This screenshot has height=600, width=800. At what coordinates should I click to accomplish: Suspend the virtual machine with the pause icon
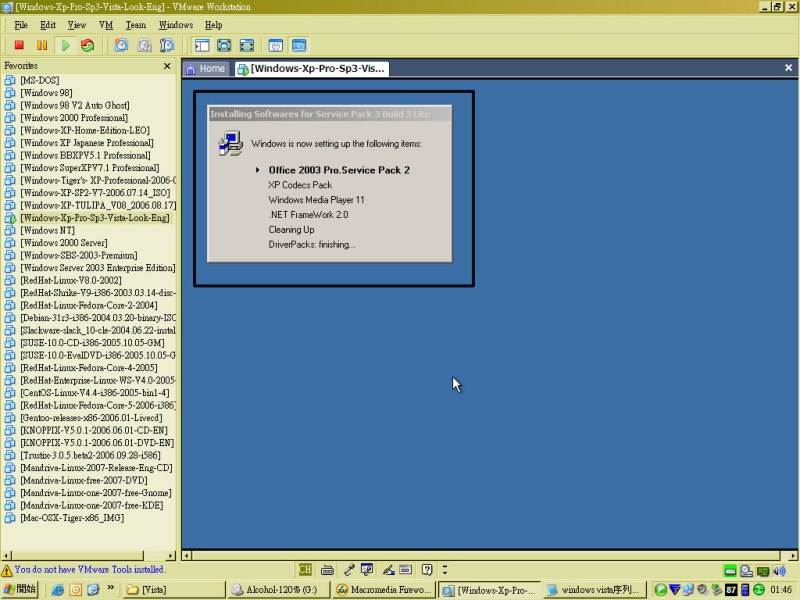(42, 45)
